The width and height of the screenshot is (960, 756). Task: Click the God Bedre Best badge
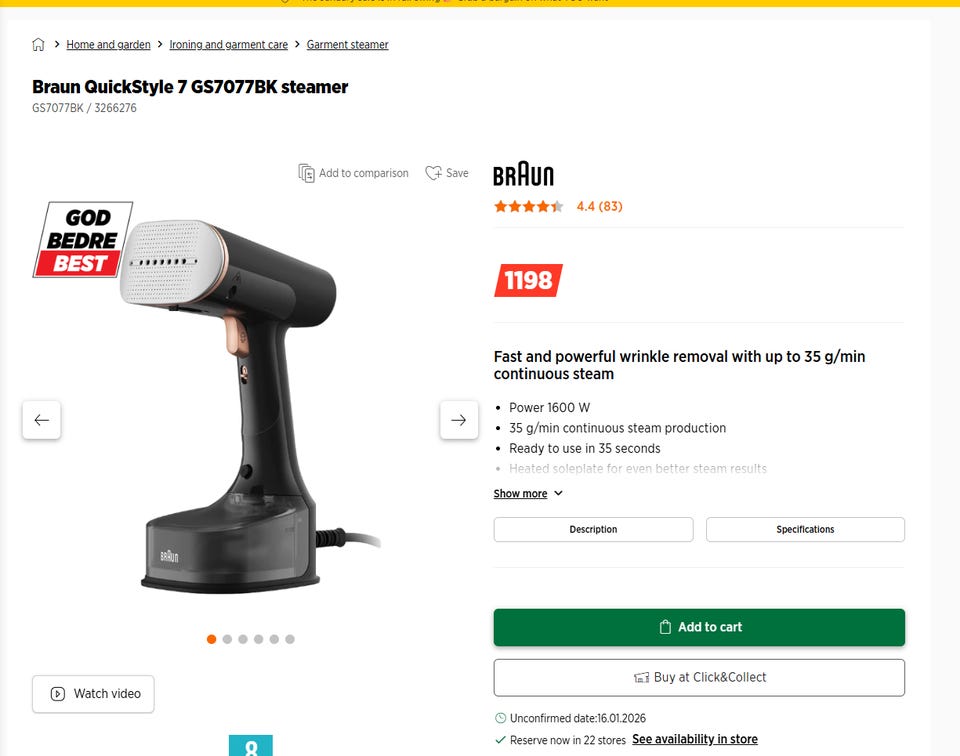83,239
